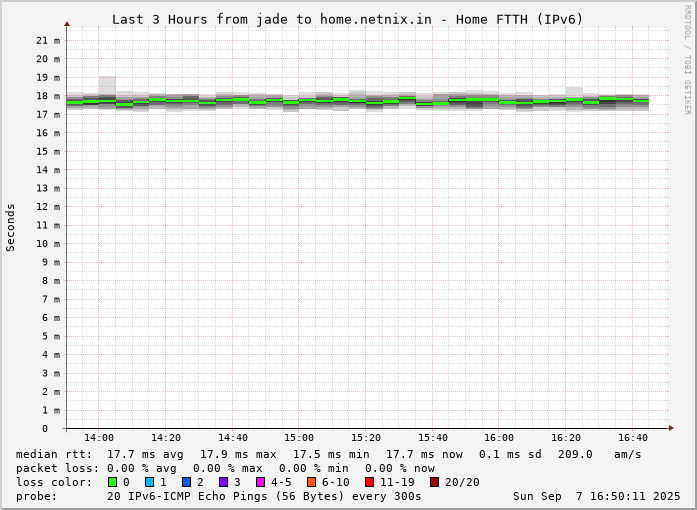Click the '209.0 am/s' value

pyautogui.click(x=600, y=454)
